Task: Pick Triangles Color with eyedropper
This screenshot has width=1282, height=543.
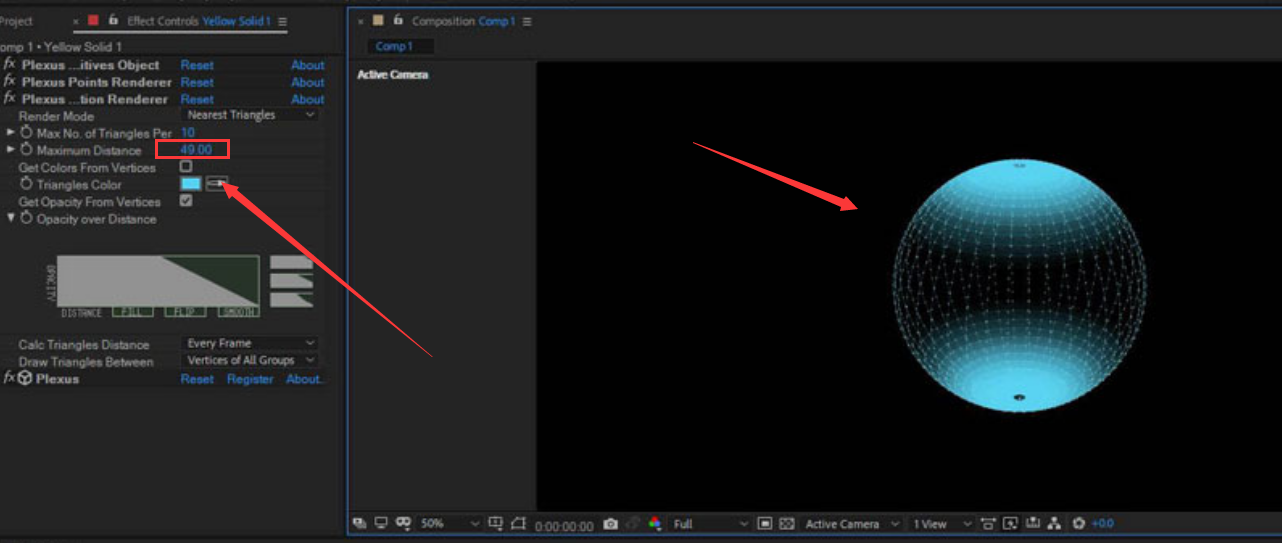Action: (x=217, y=184)
